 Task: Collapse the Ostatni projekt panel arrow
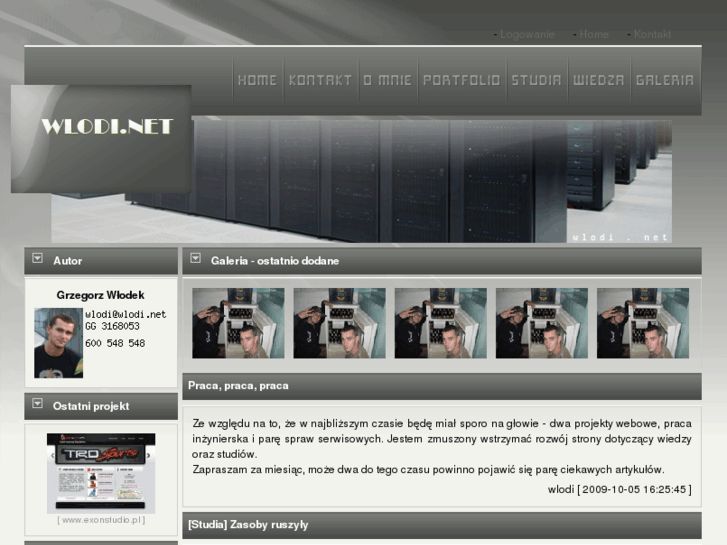click(38, 404)
